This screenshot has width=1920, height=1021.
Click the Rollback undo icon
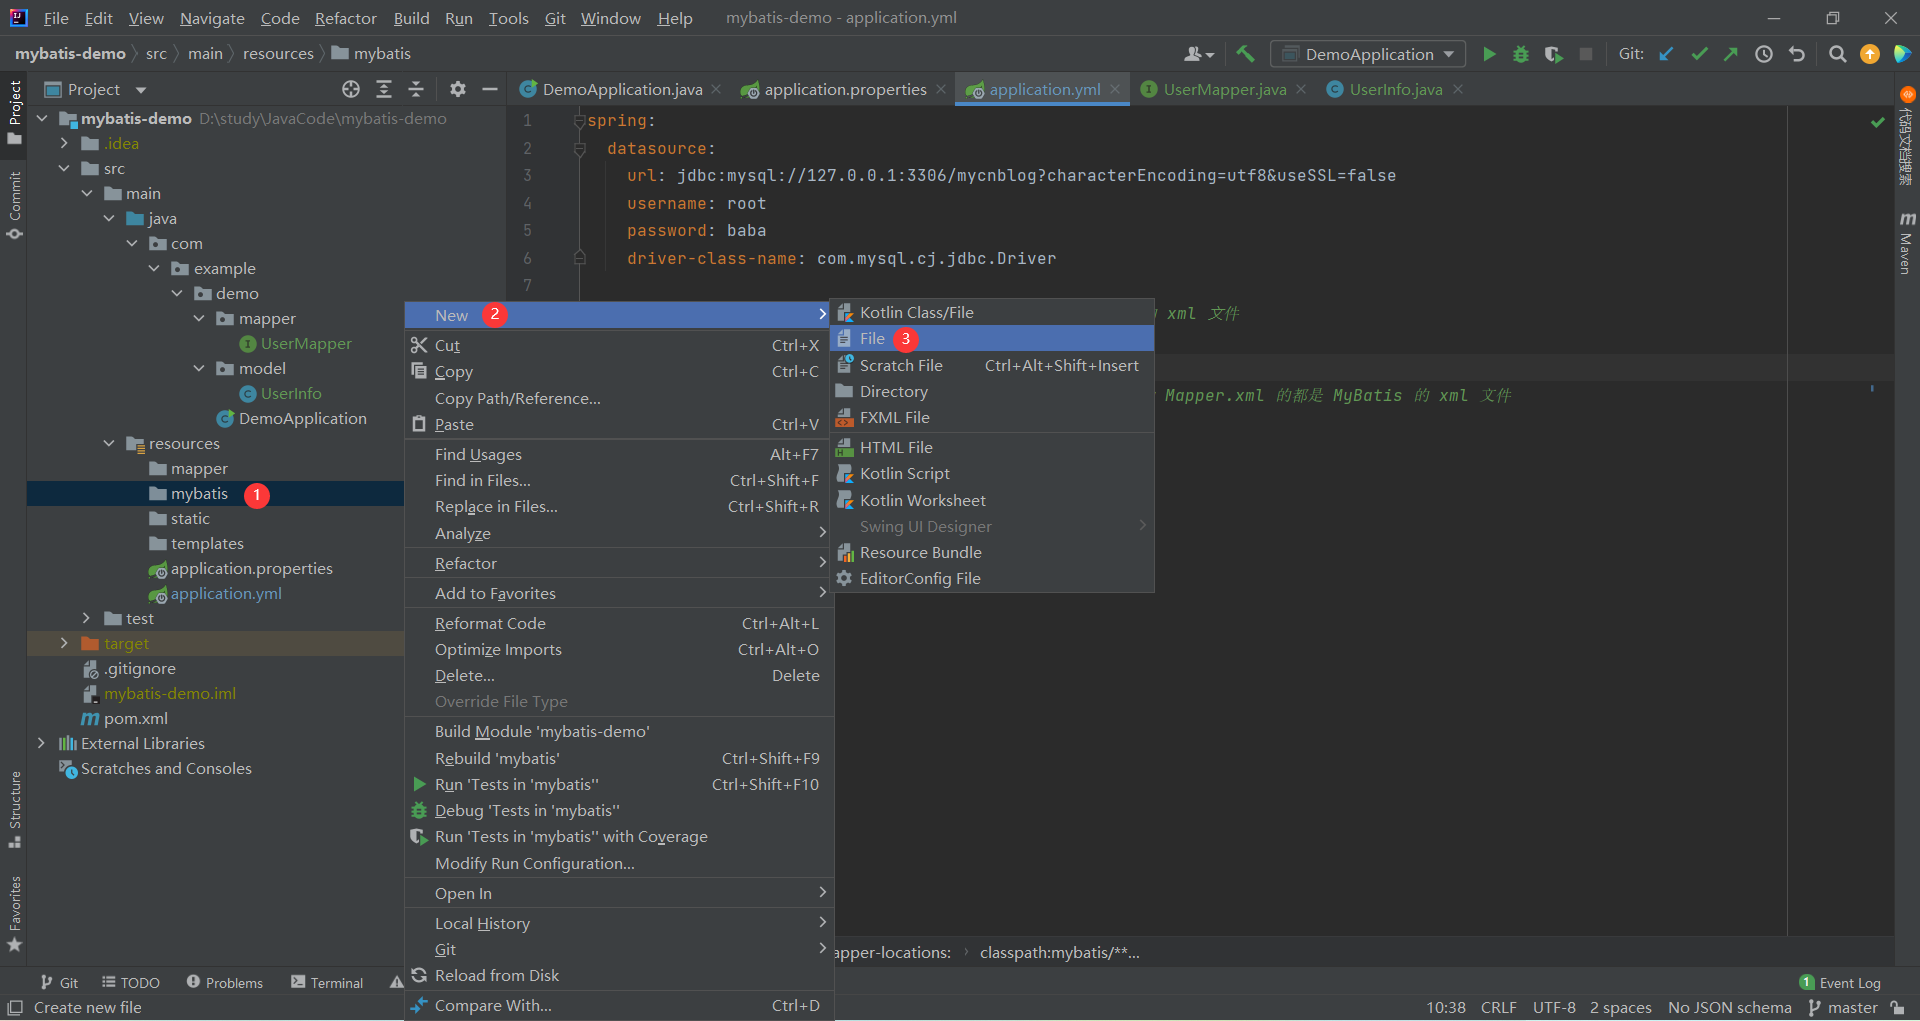pos(1797,54)
